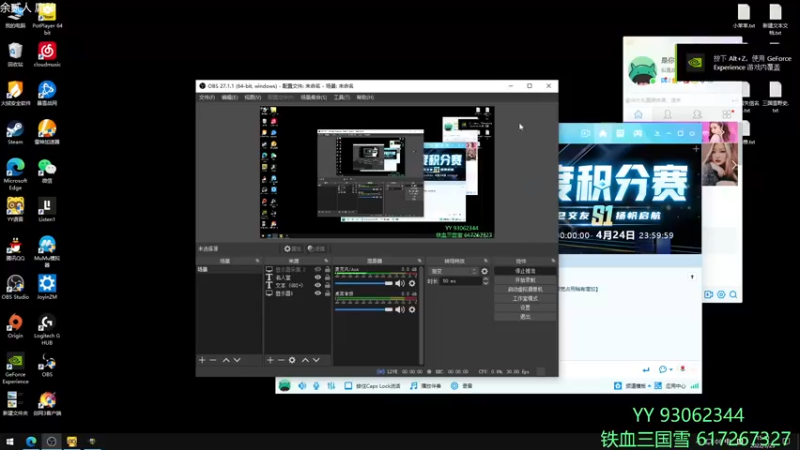Toggle lock of Display Capture 2 source
The height and width of the screenshot is (450, 800).
click(x=328, y=269)
